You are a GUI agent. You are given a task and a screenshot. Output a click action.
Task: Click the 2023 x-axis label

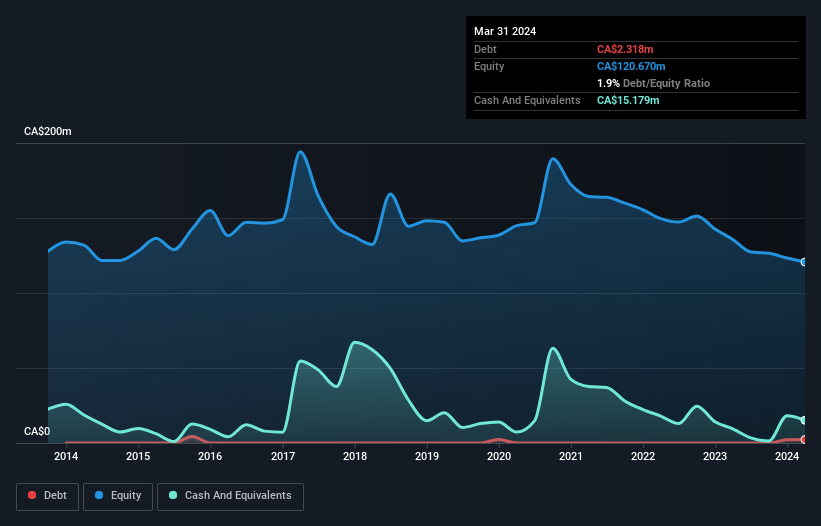(715, 456)
